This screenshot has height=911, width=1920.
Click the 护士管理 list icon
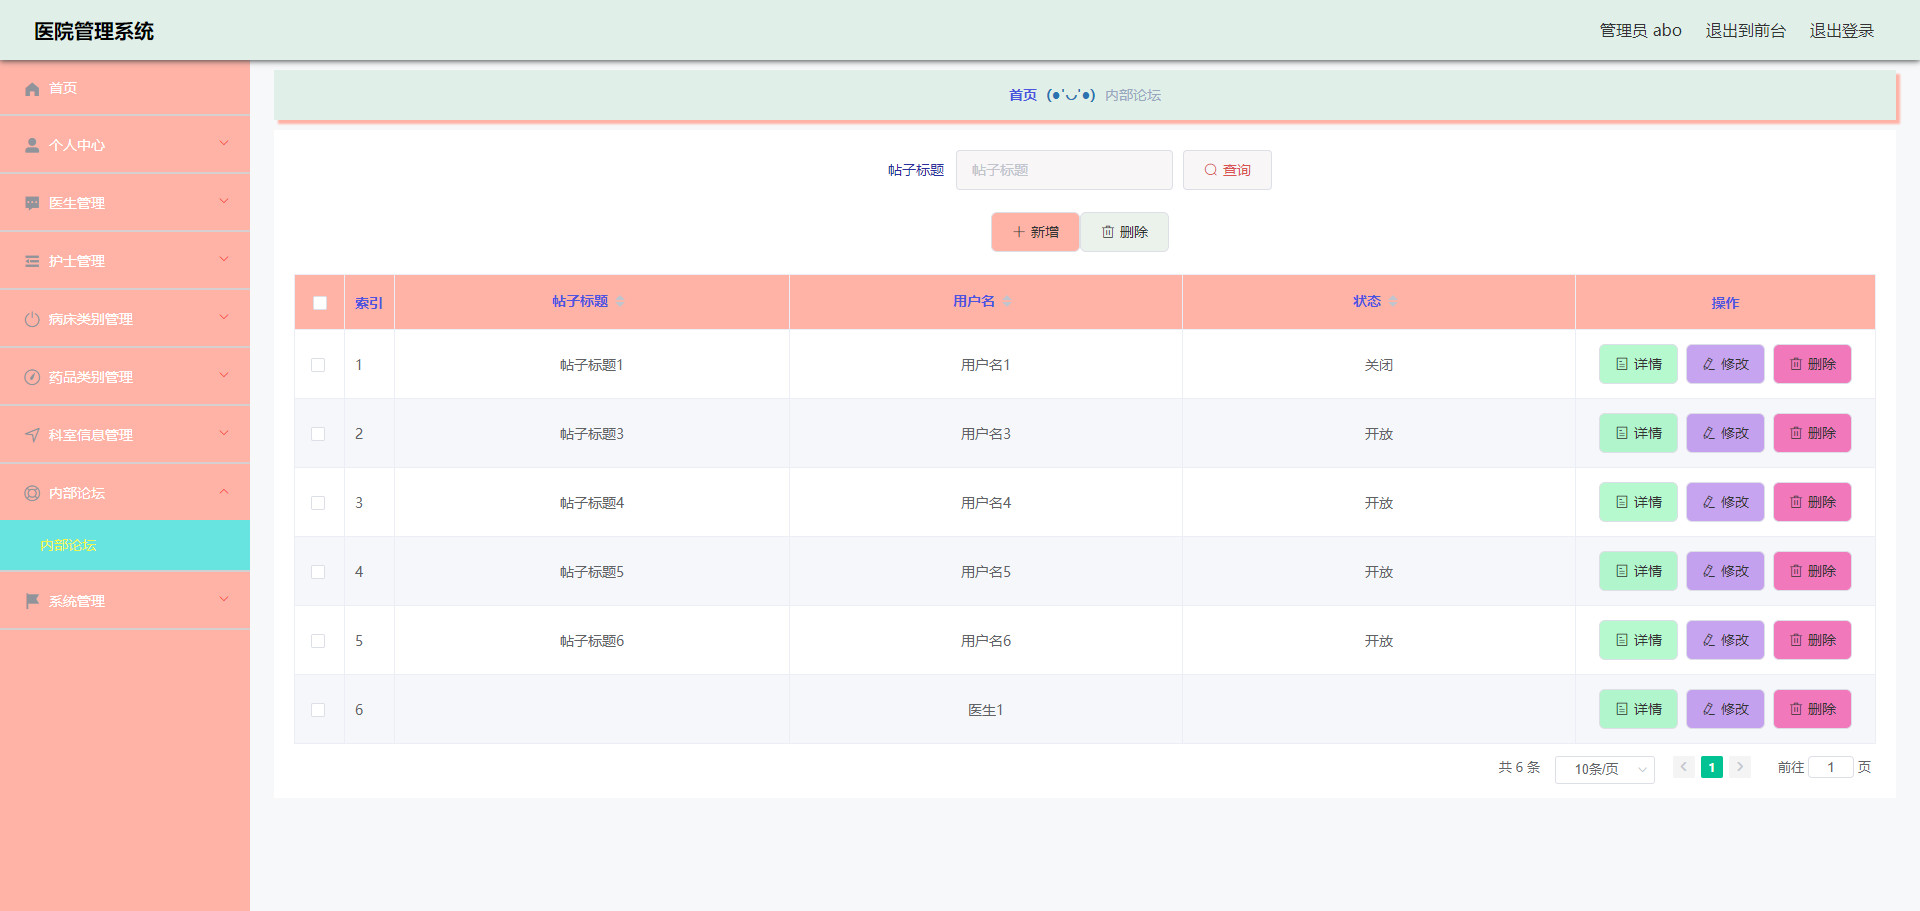pyautogui.click(x=32, y=261)
